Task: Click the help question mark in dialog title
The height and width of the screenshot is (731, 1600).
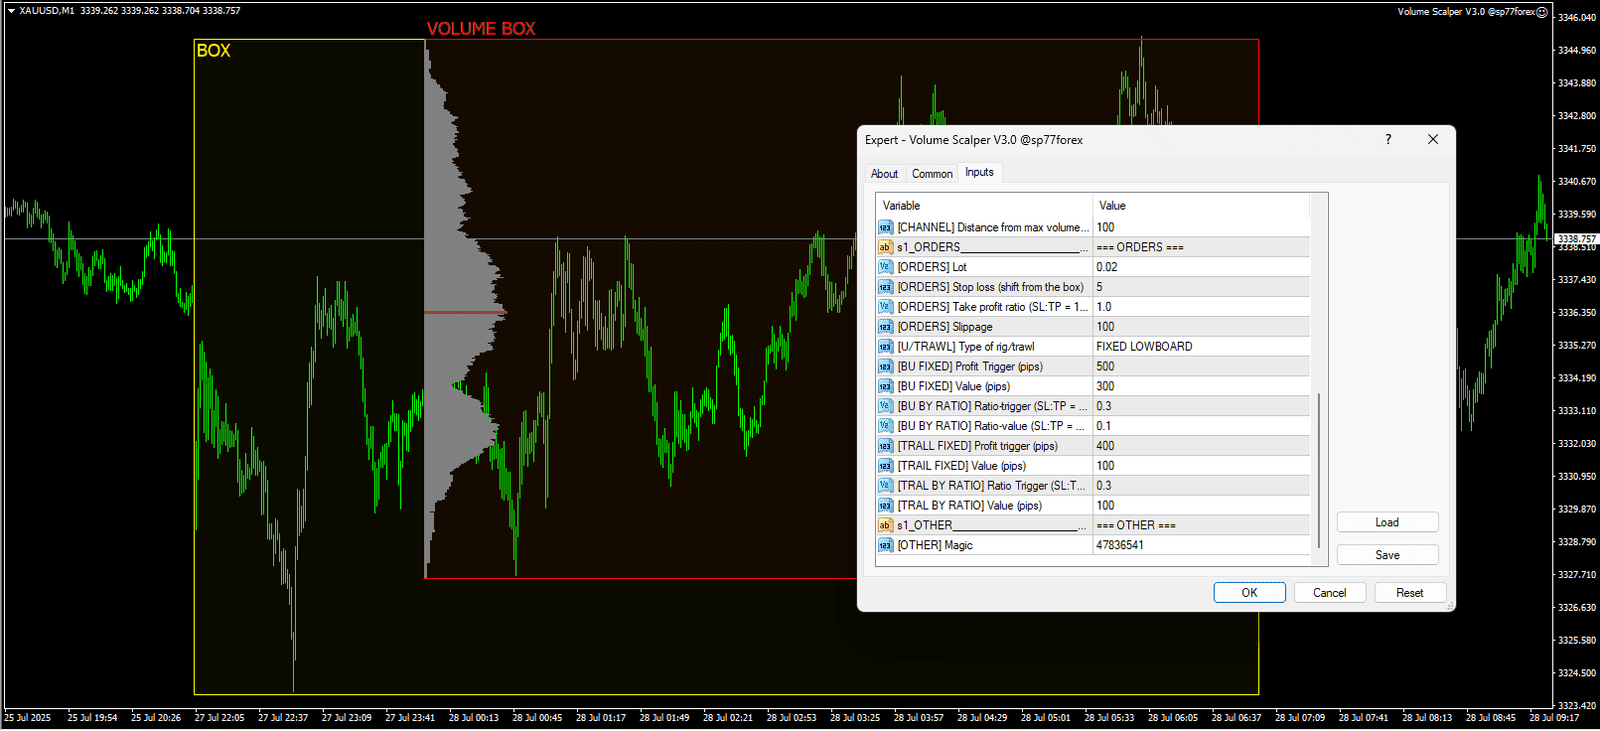Action: [1388, 140]
